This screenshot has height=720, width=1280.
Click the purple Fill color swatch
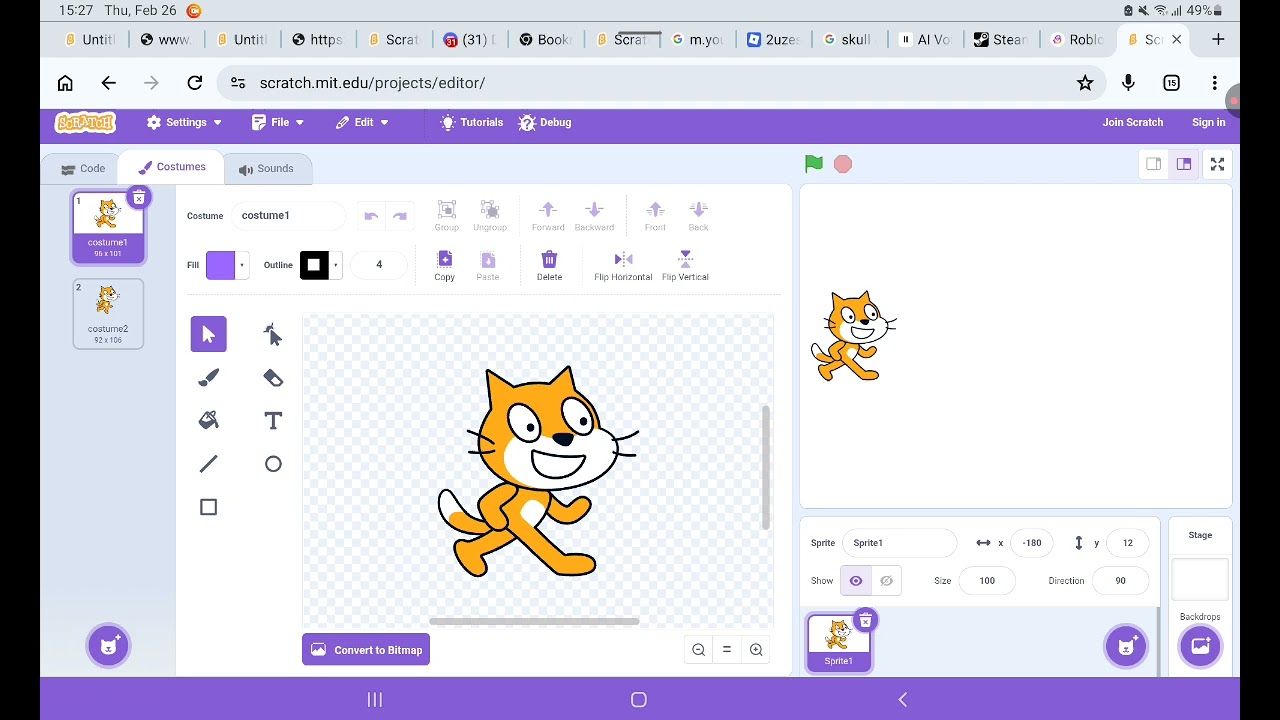pos(220,265)
